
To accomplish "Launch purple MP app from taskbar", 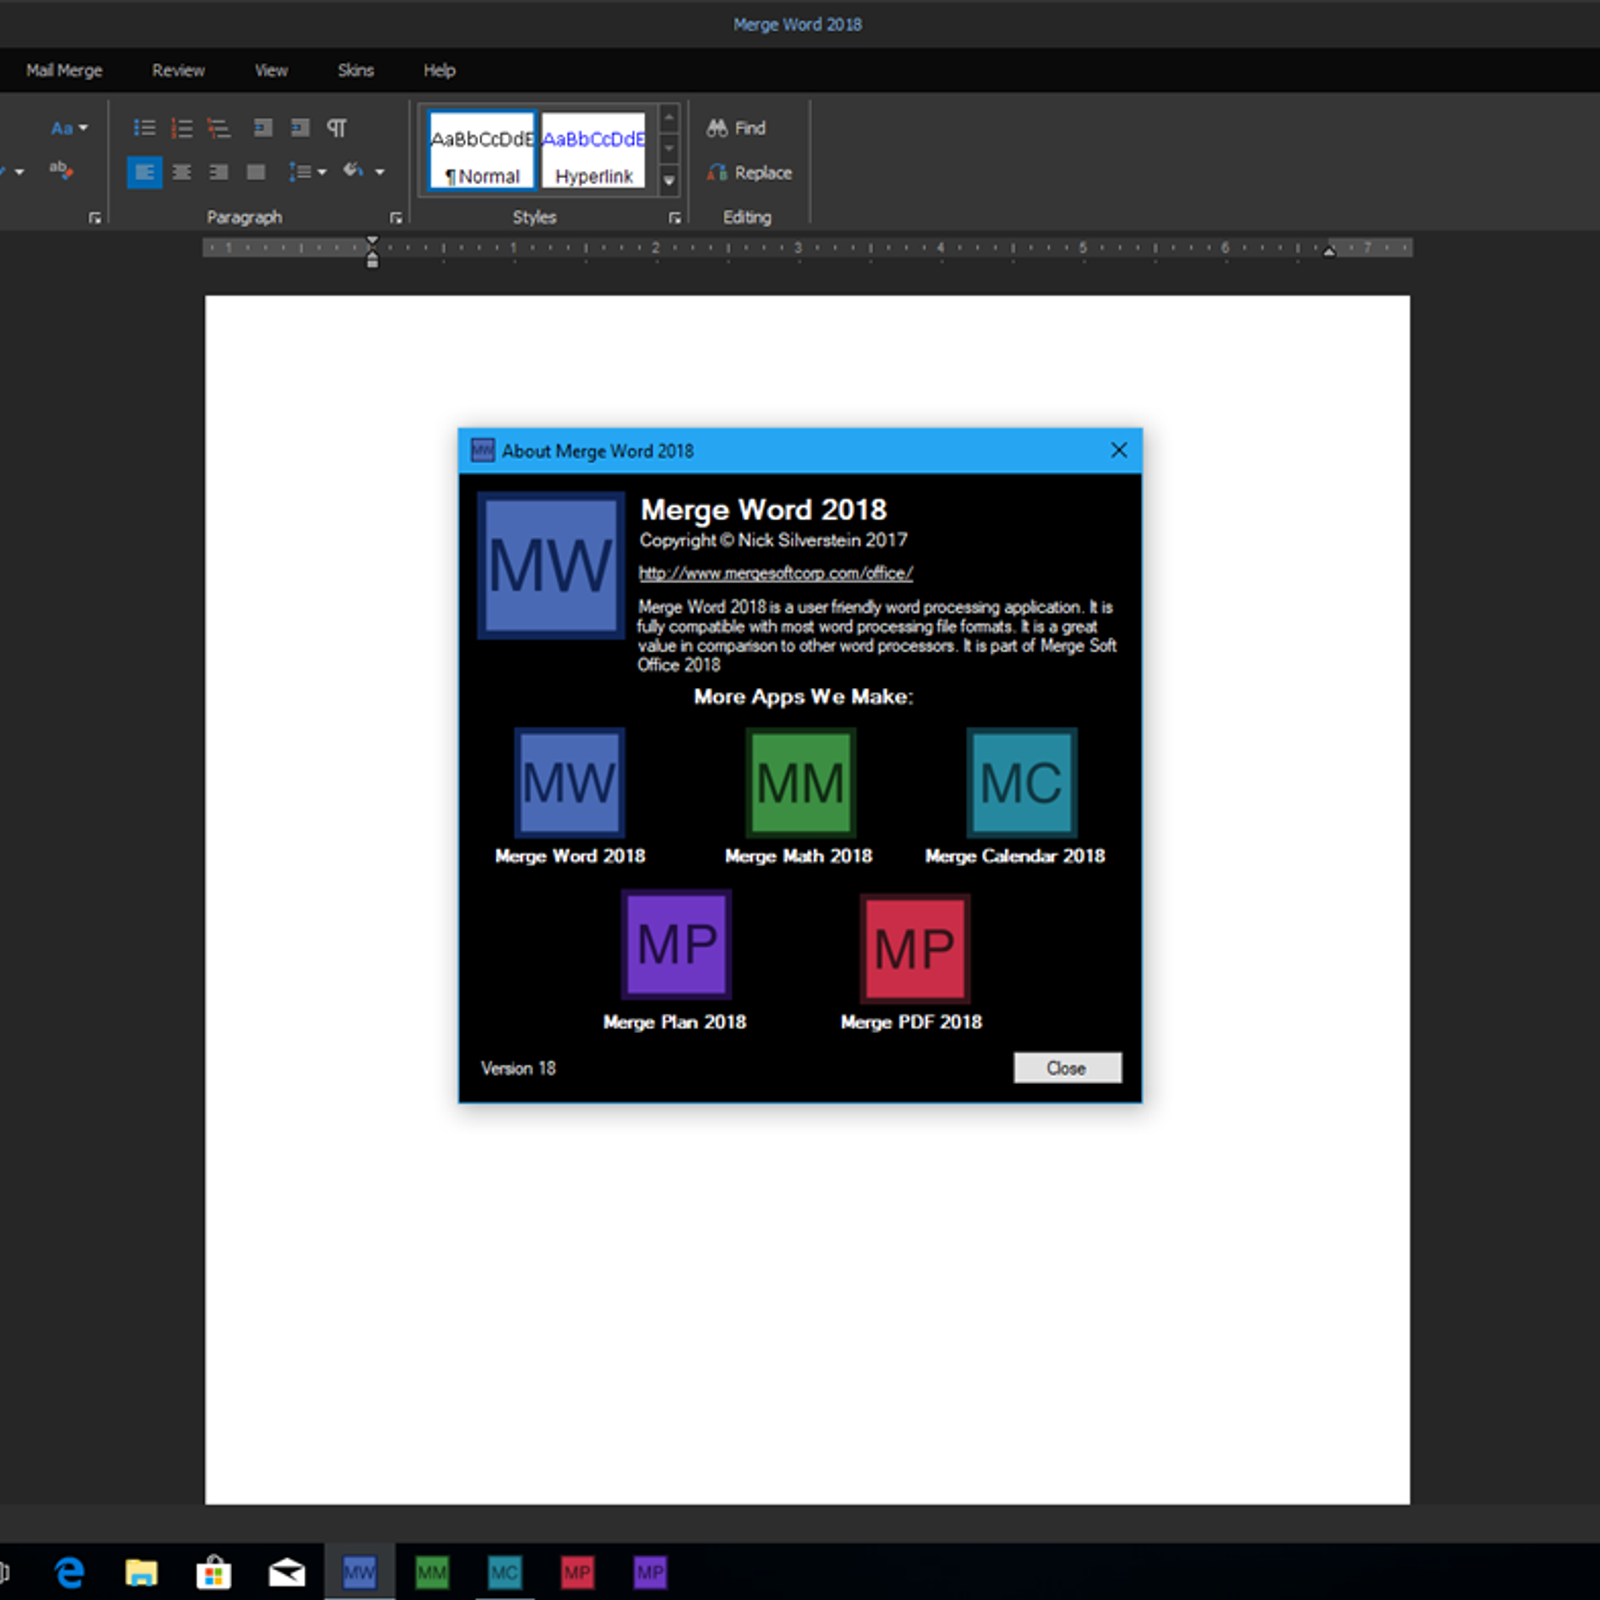I will tap(650, 1573).
